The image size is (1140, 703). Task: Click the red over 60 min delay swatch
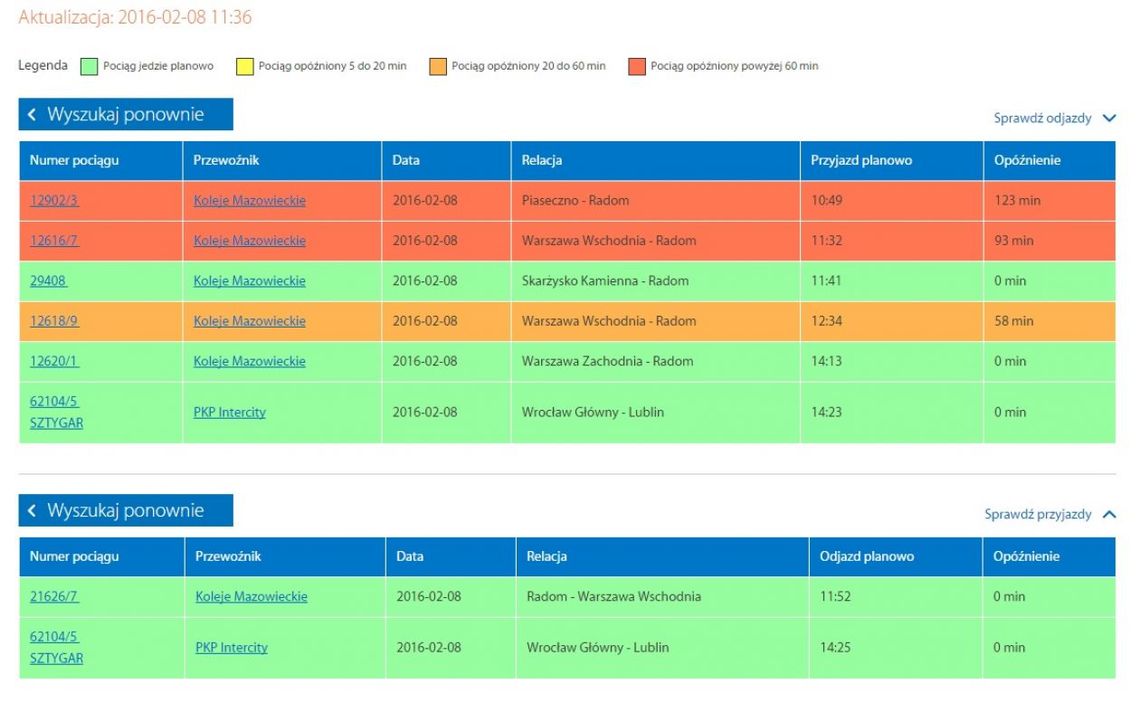coord(636,67)
